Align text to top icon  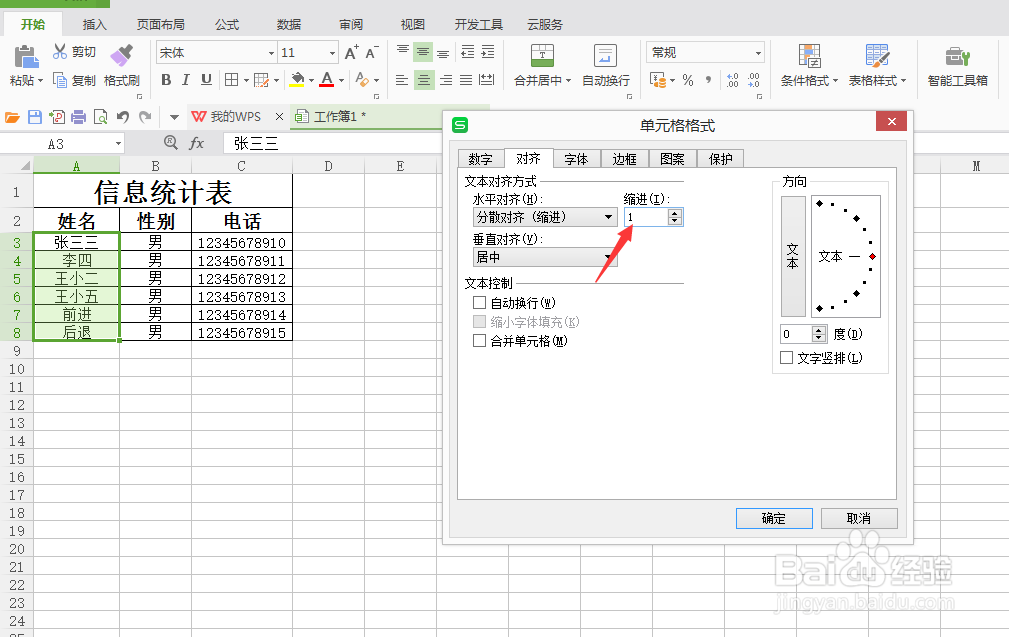403,52
